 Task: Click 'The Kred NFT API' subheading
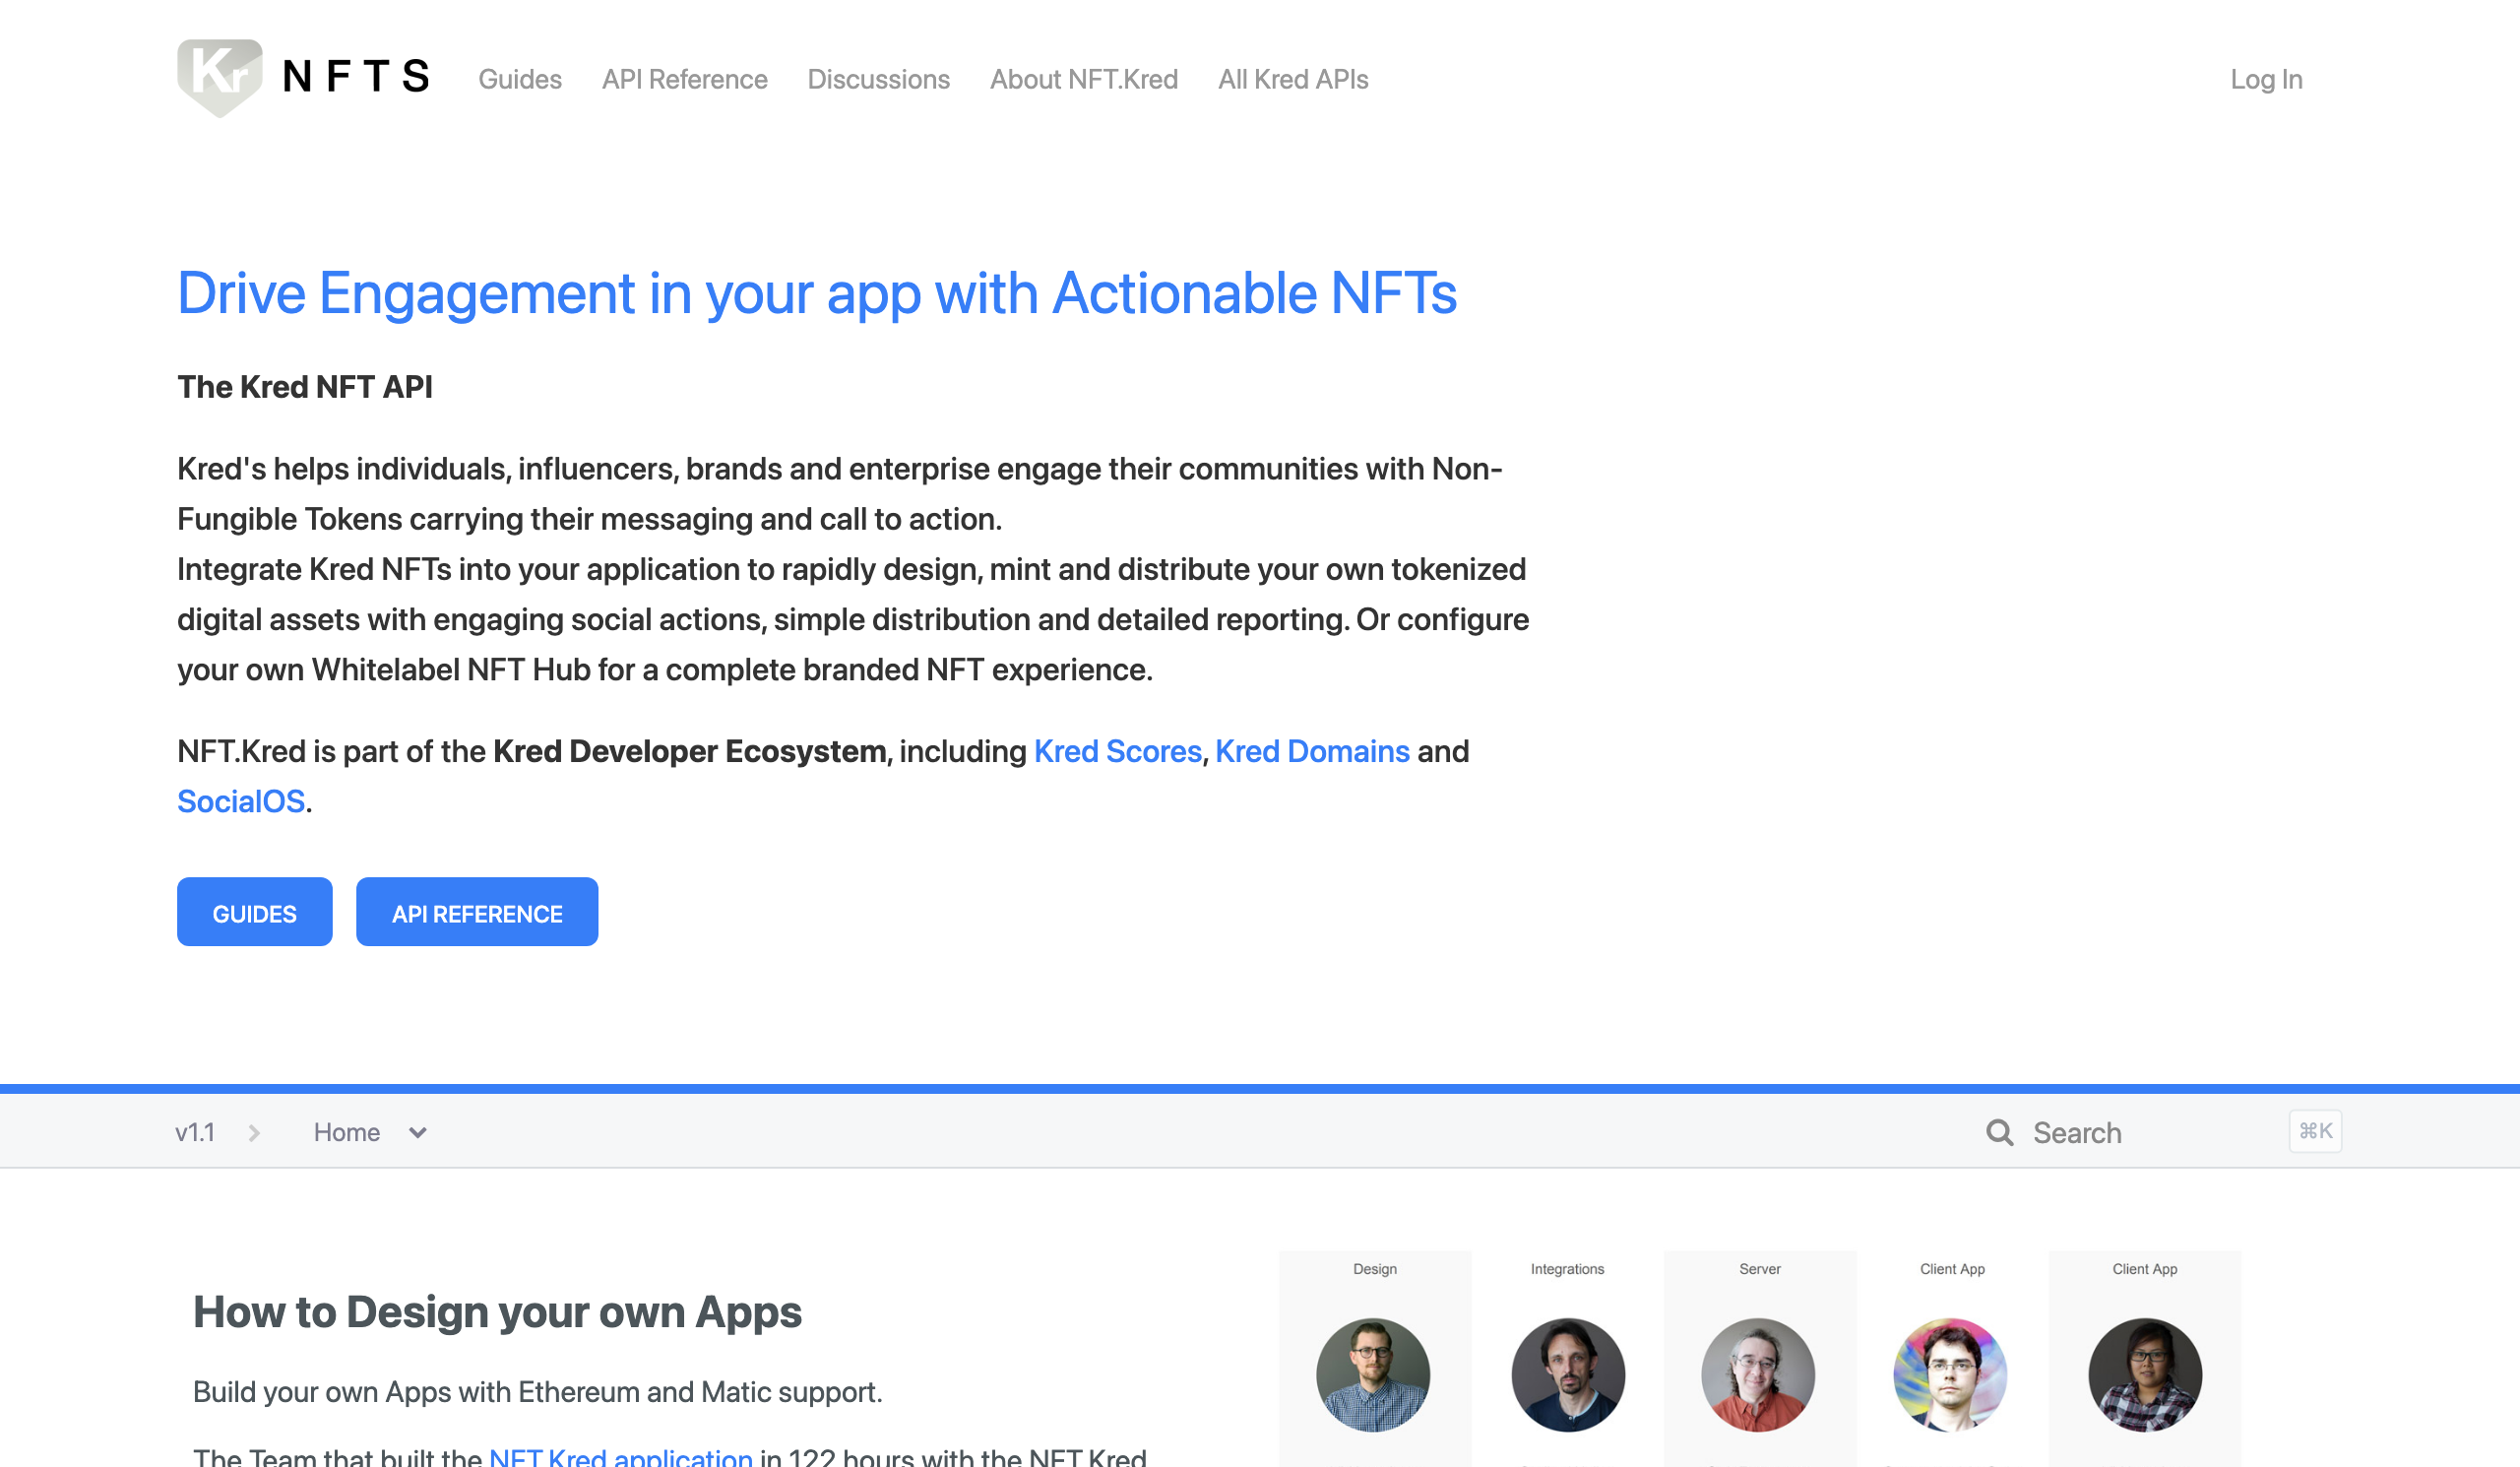click(x=305, y=387)
